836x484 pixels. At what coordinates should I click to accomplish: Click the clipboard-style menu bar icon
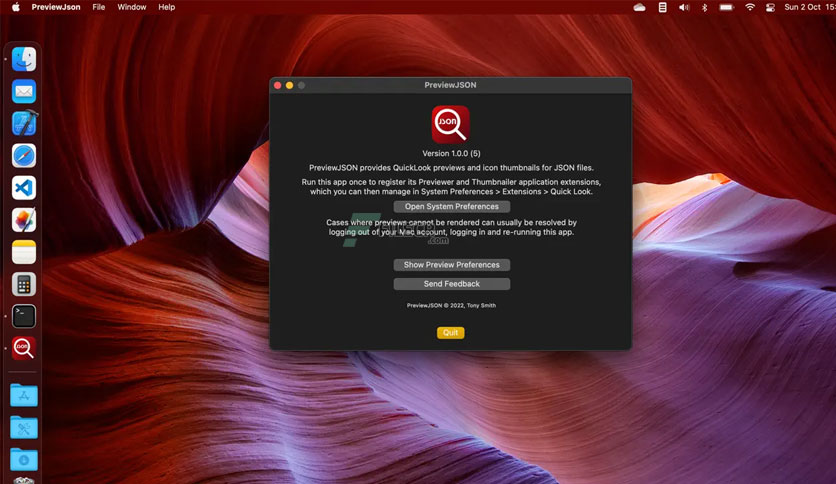(x=662, y=7)
